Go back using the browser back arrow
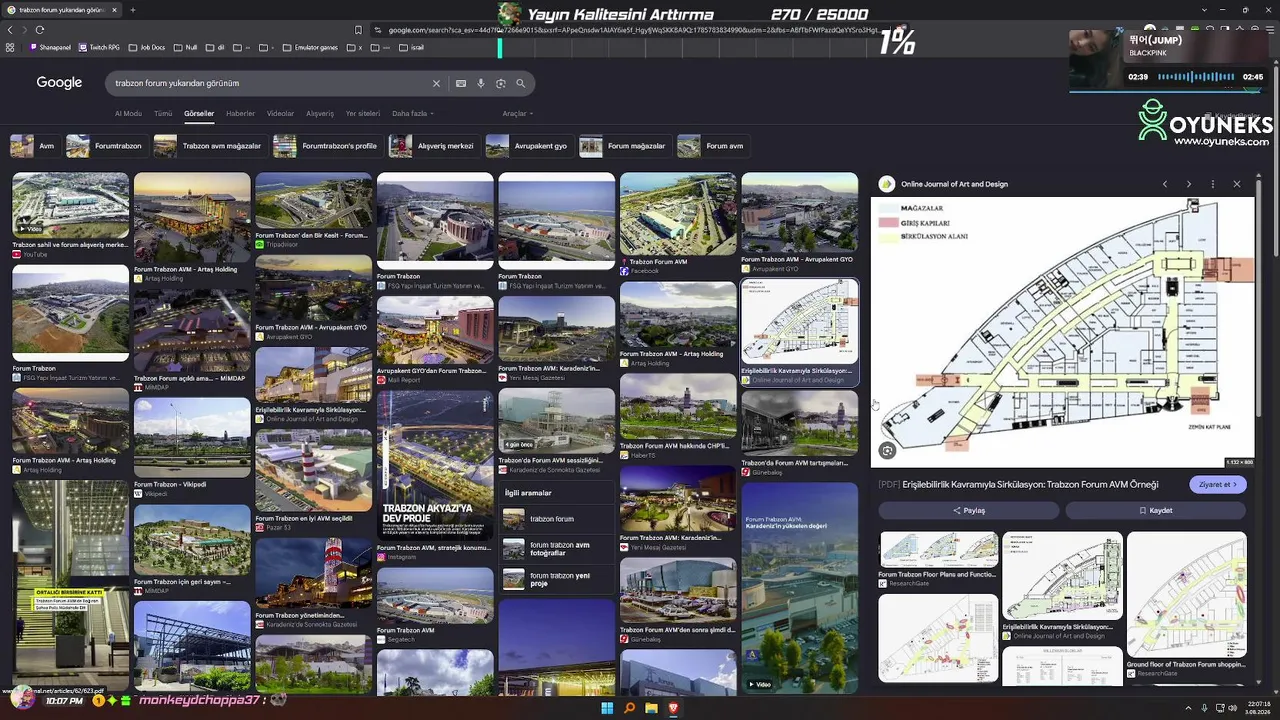The width and height of the screenshot is (1280, 720). point(11,31)
